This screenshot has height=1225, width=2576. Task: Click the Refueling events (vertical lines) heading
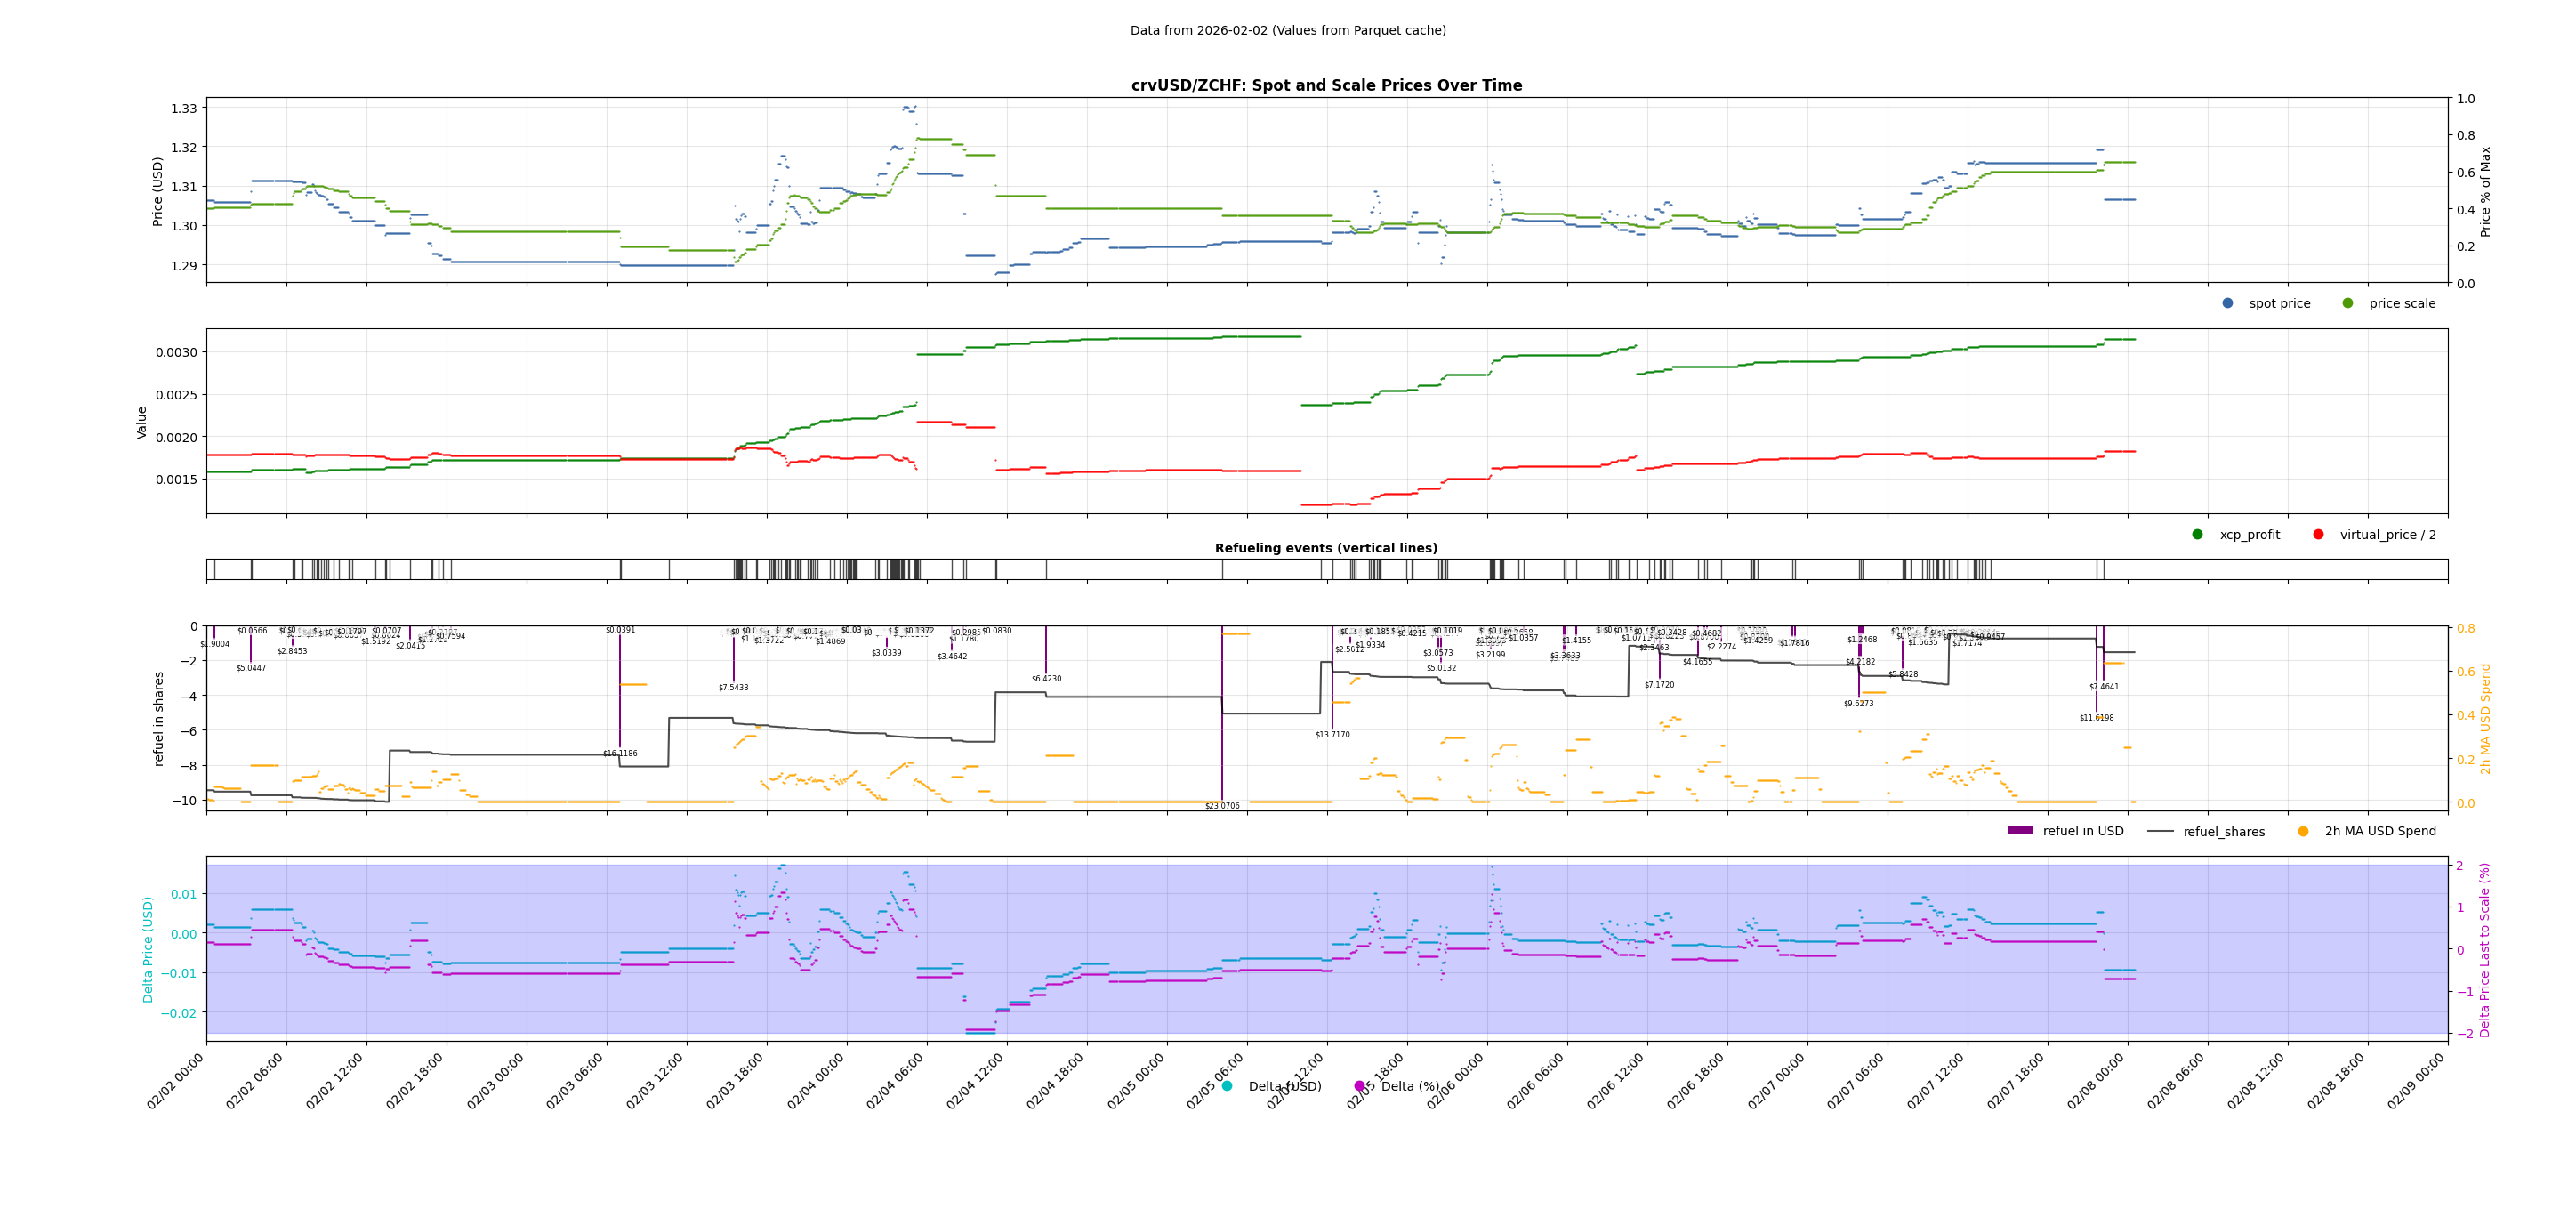[x=1326, y=548]
